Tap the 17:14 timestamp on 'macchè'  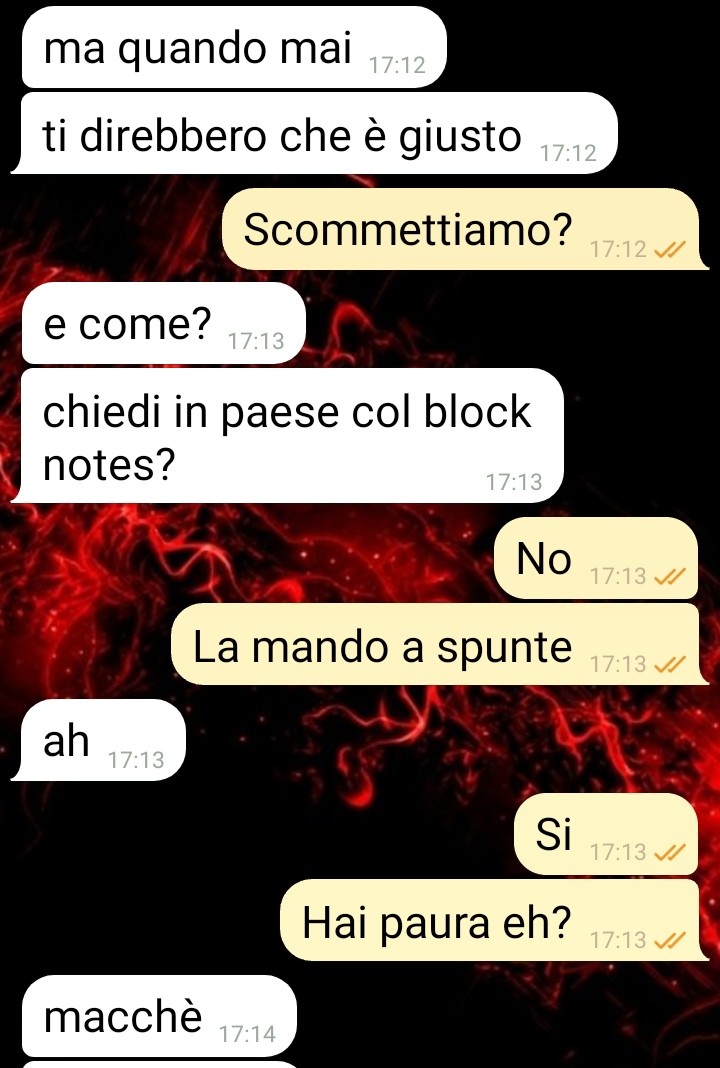click(x=247, y=1035)
